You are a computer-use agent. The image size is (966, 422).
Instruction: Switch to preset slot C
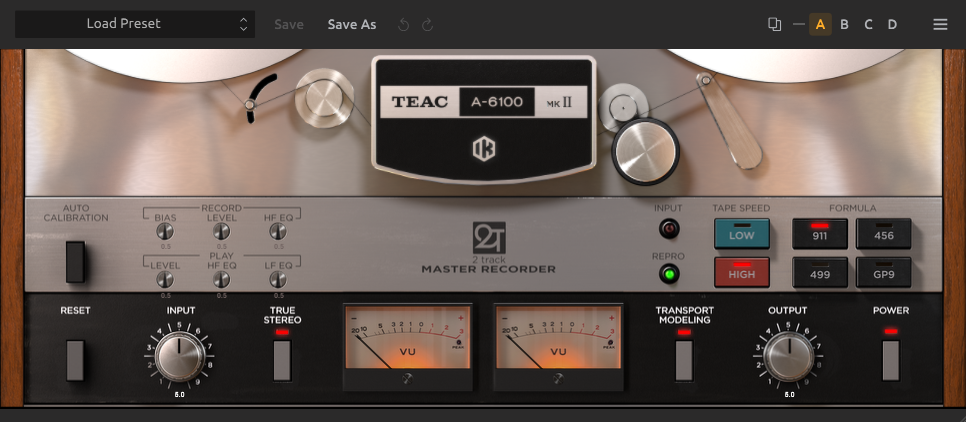tap(868, 25)
